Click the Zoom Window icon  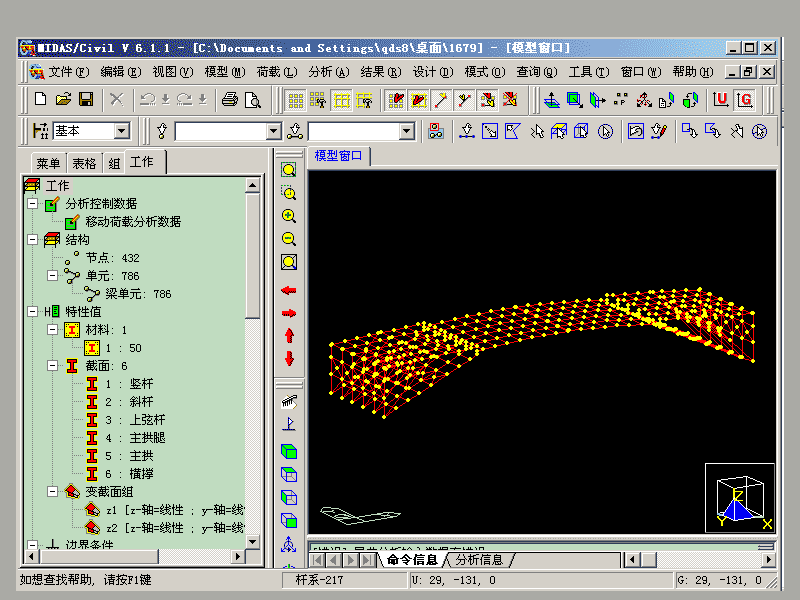pos(289,193)
